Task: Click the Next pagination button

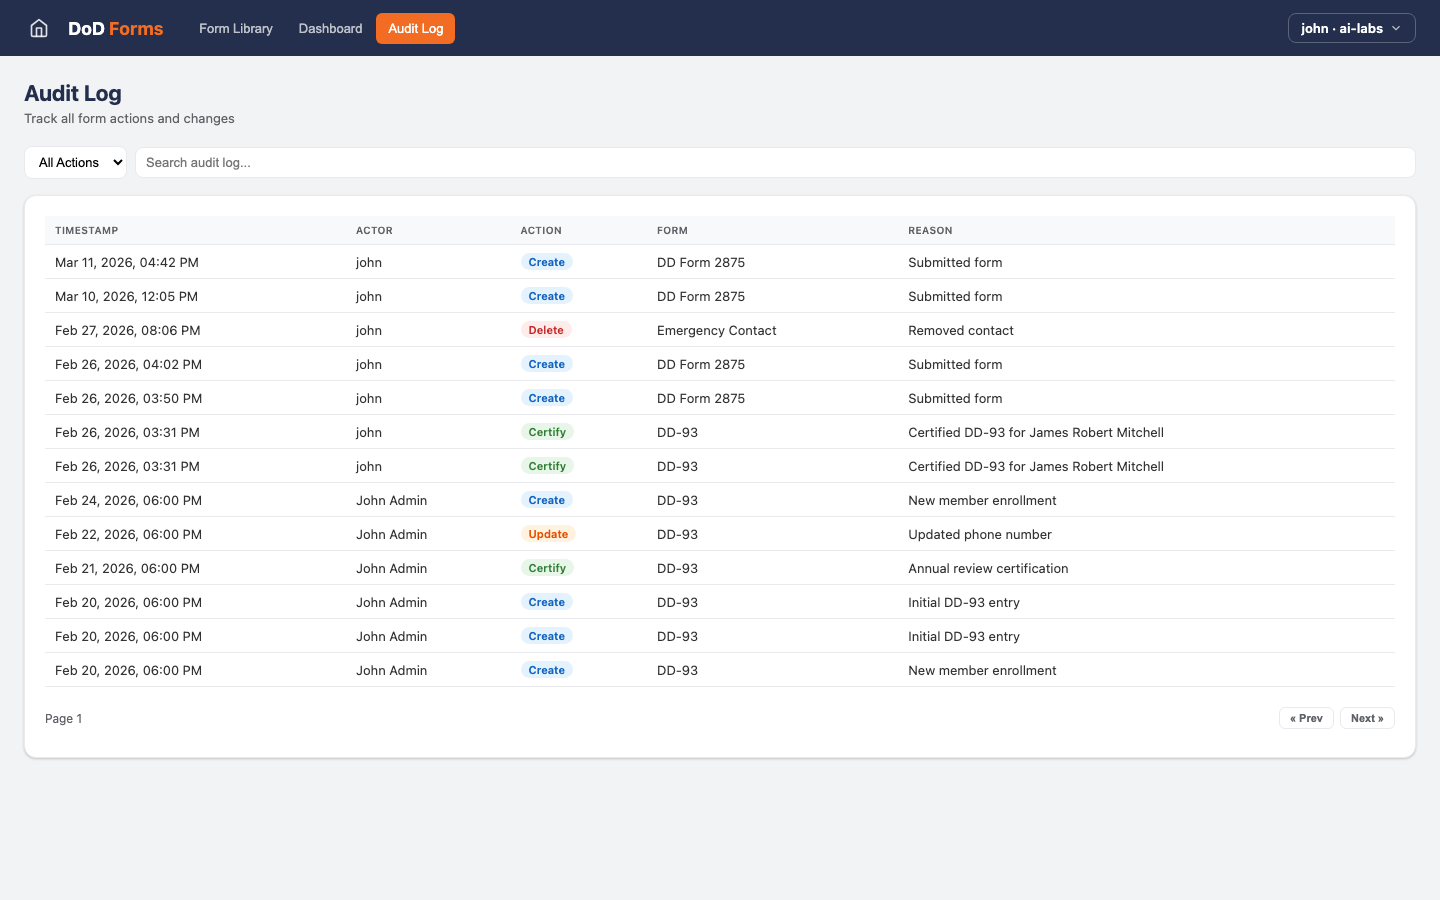Action: (x=1367, y=718)
